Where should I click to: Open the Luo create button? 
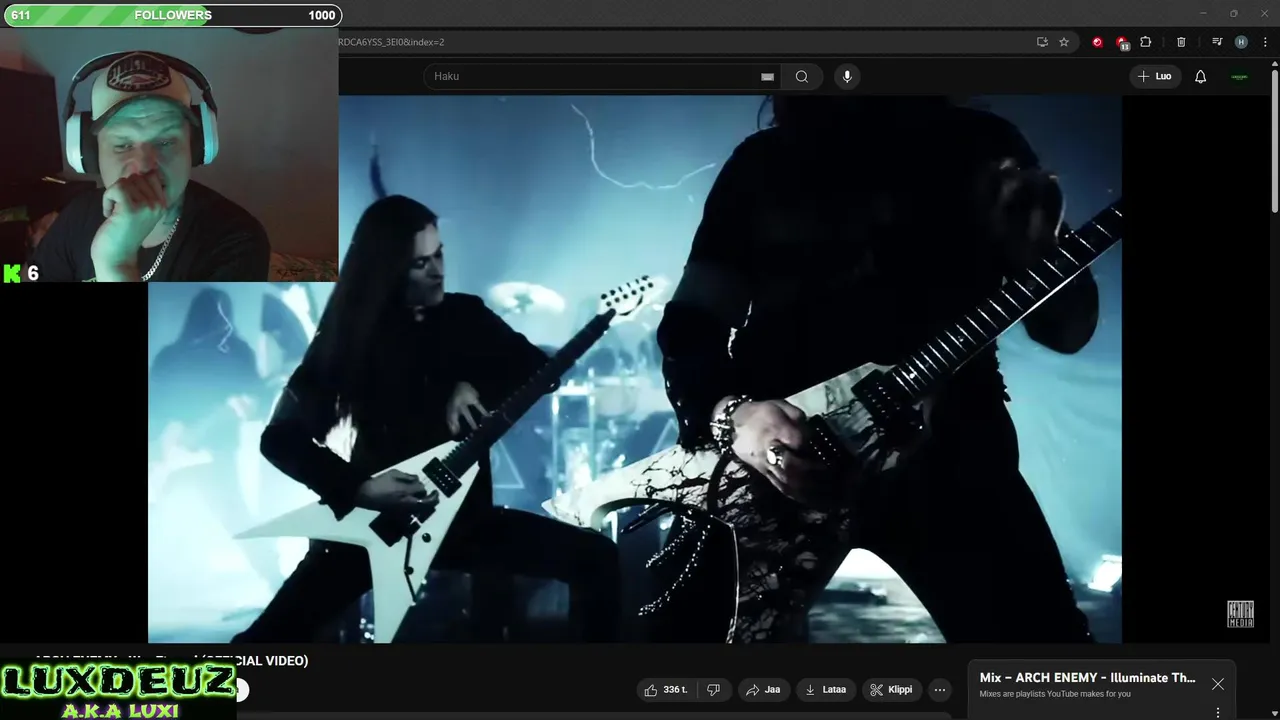click(1155, 77)
